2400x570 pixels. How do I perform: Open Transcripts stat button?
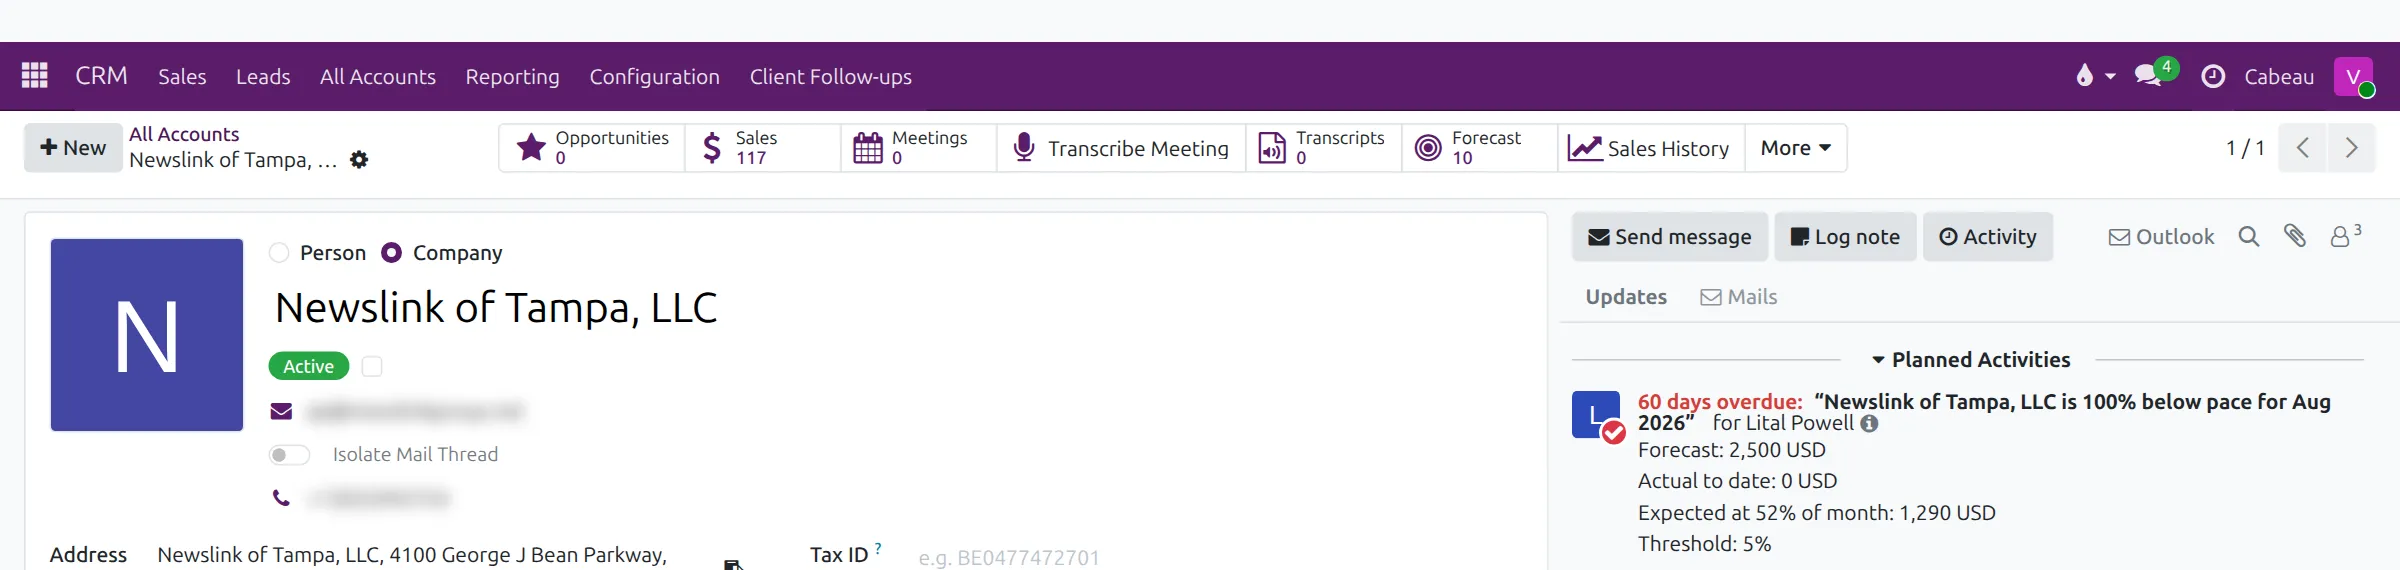tap(1324, 148)
